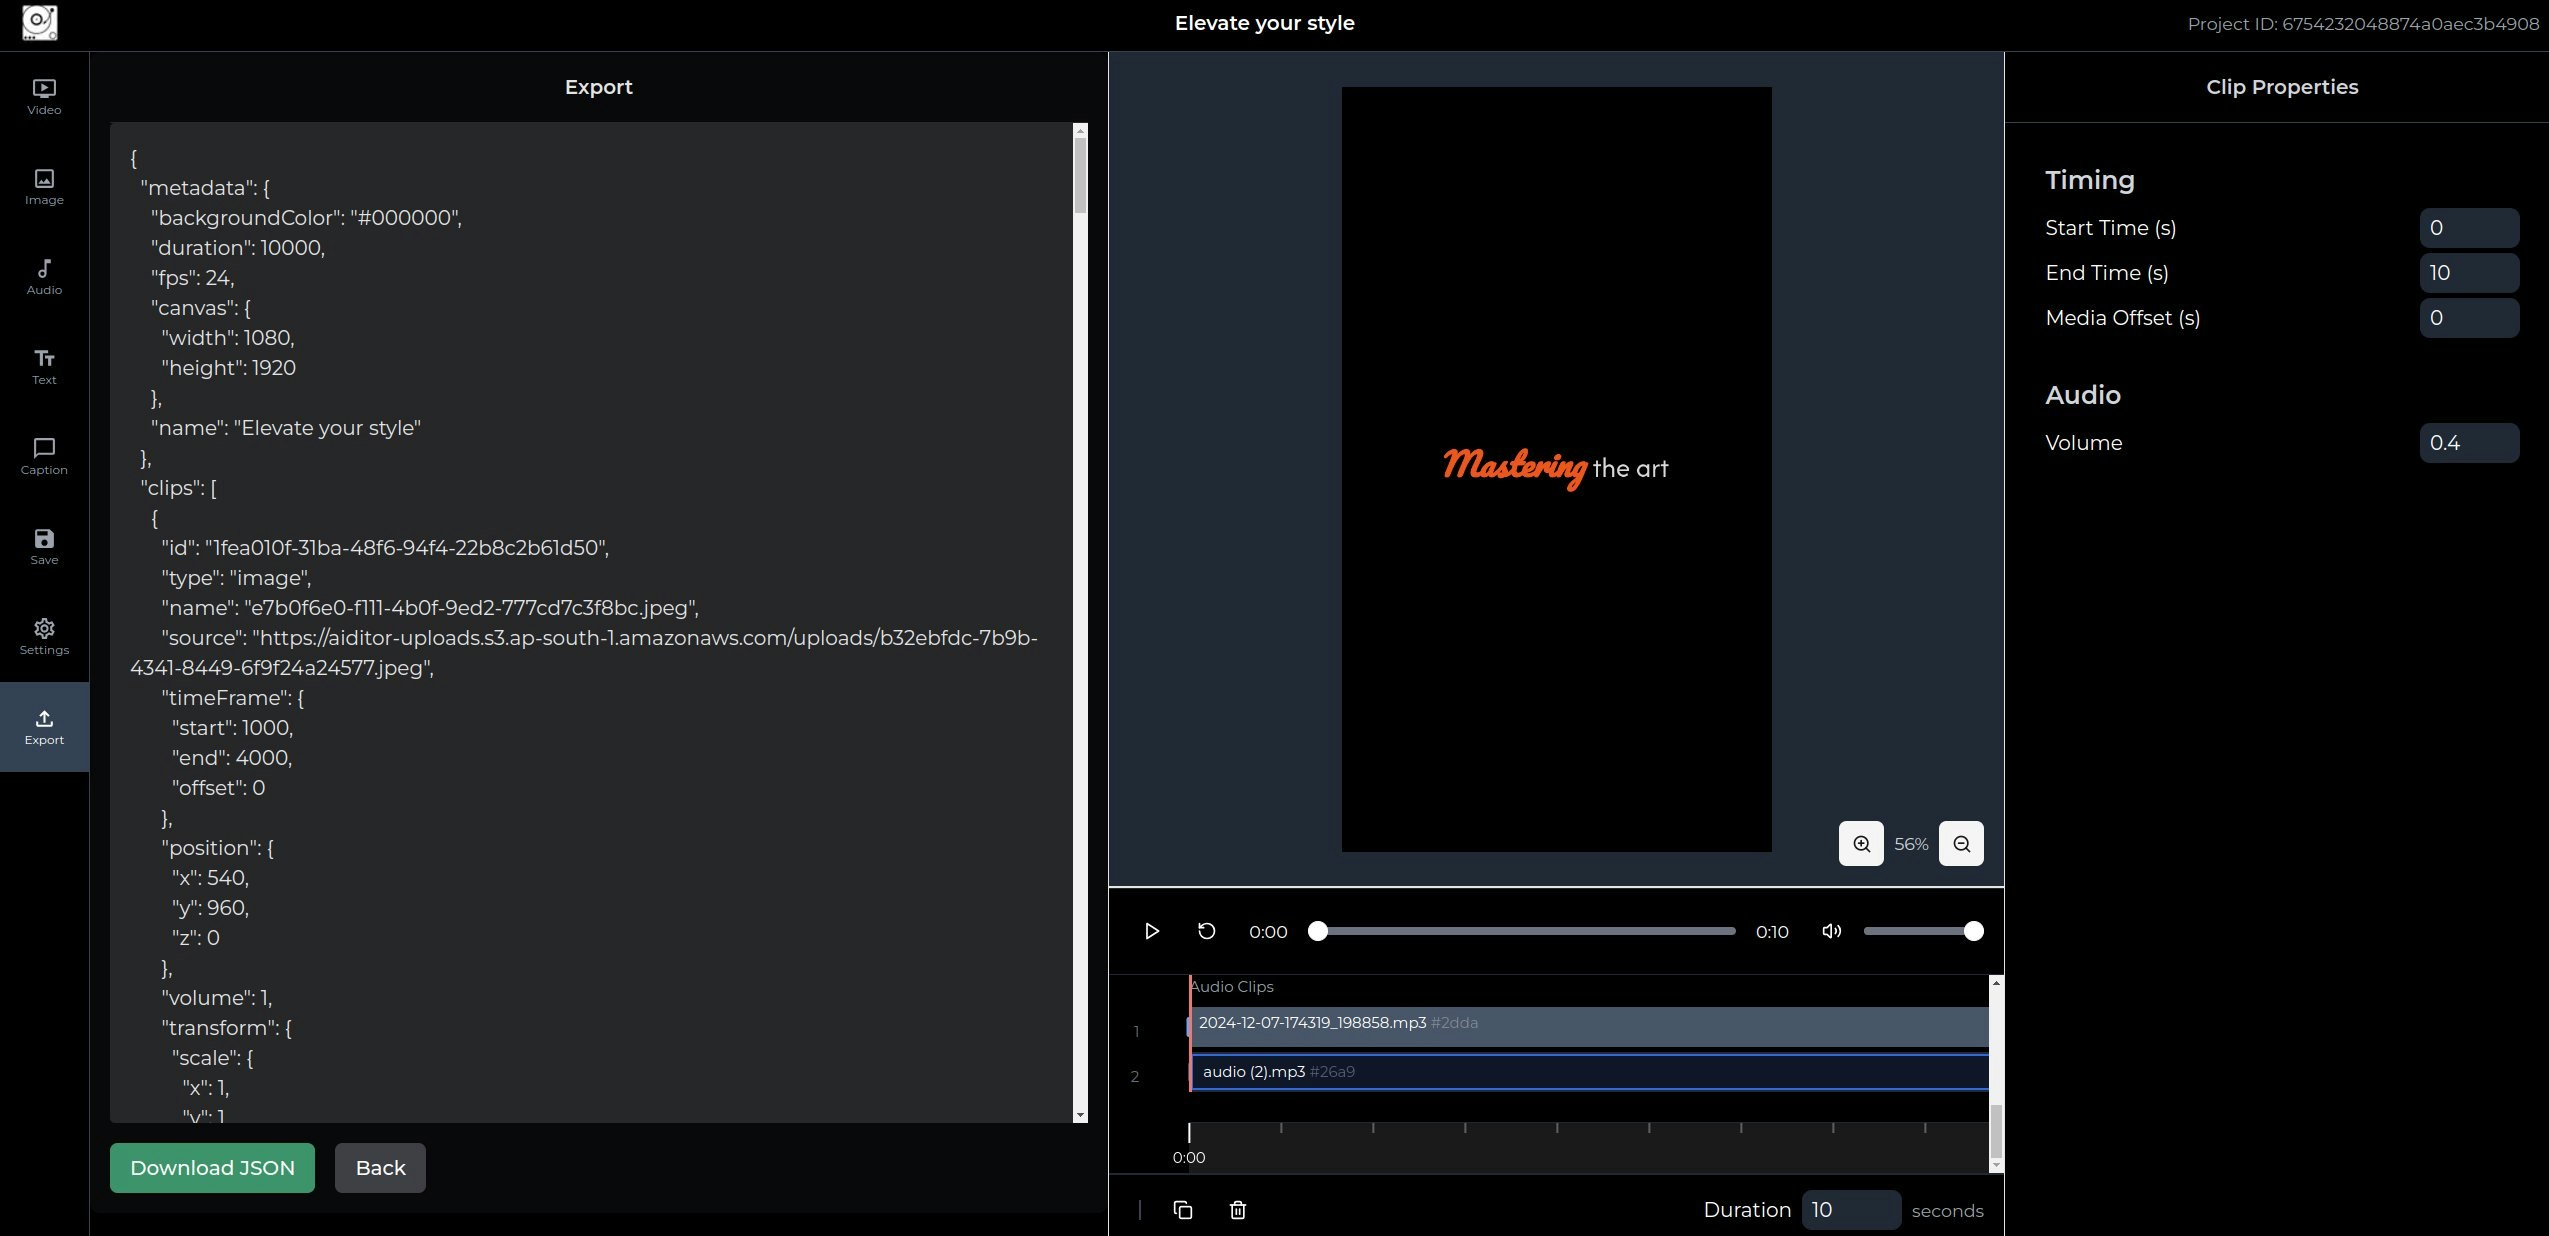Click the timeline scroll up arrow

1996,983
